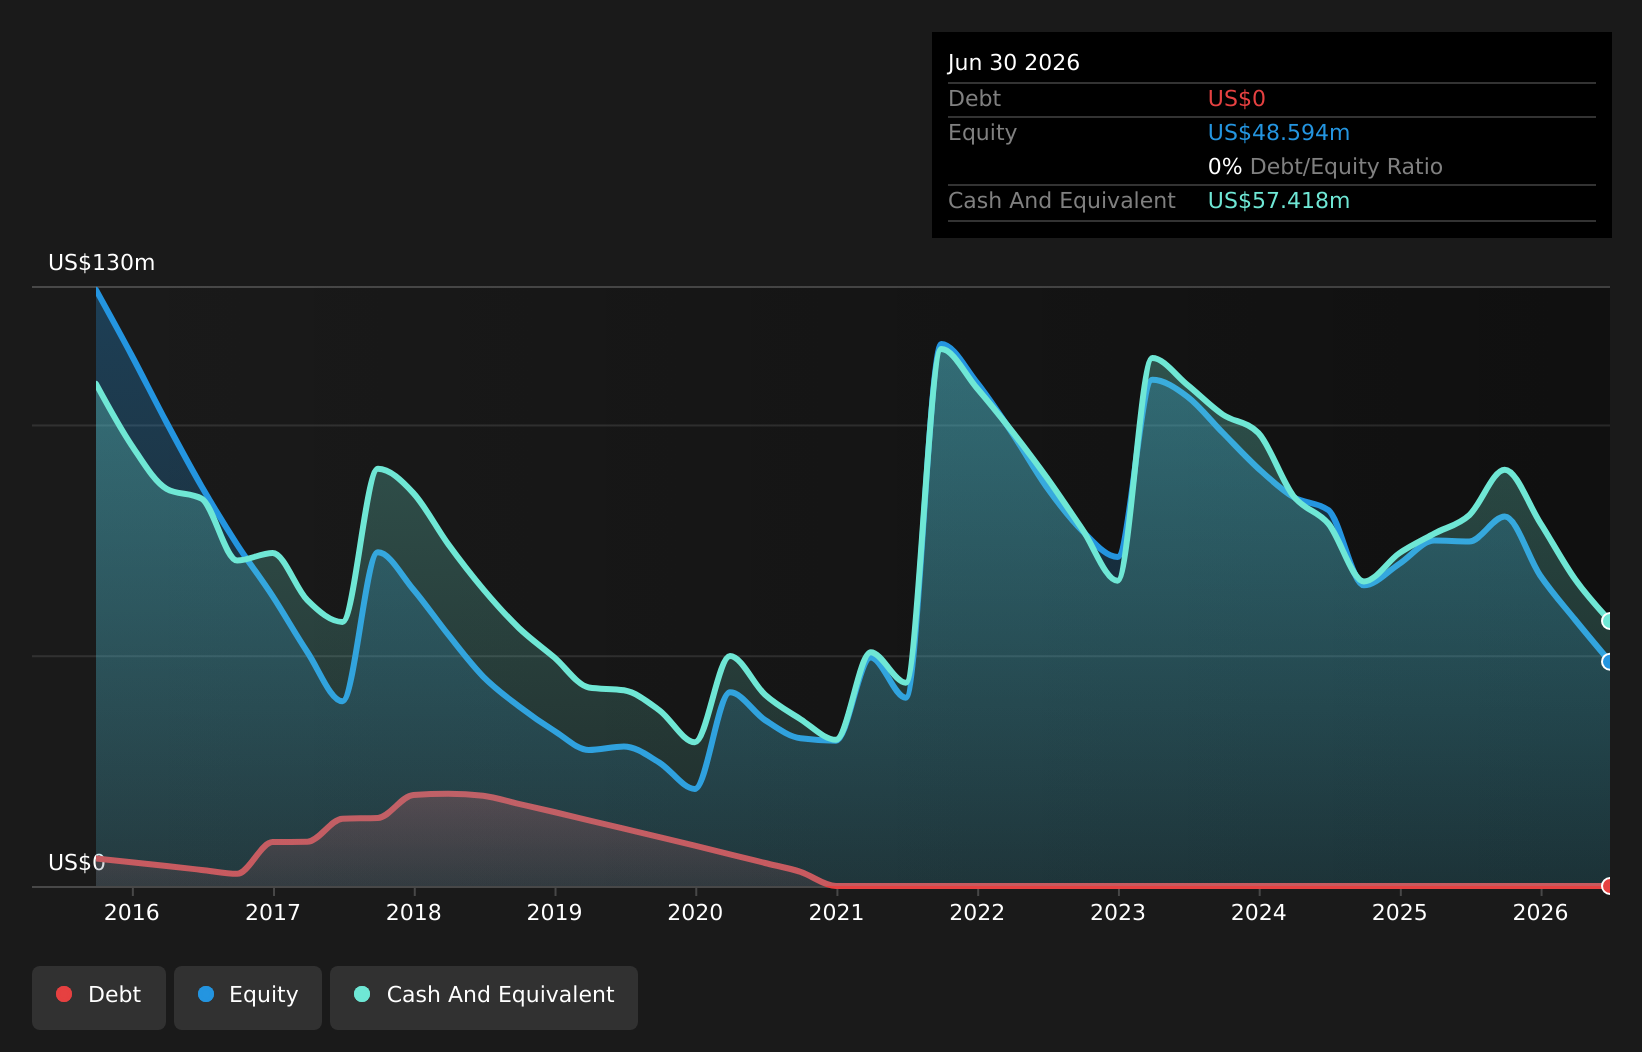Click the US$130m y-axis label
Image resolution: width=1642 pixels, height=1052 pixels.
pos(102,263)
